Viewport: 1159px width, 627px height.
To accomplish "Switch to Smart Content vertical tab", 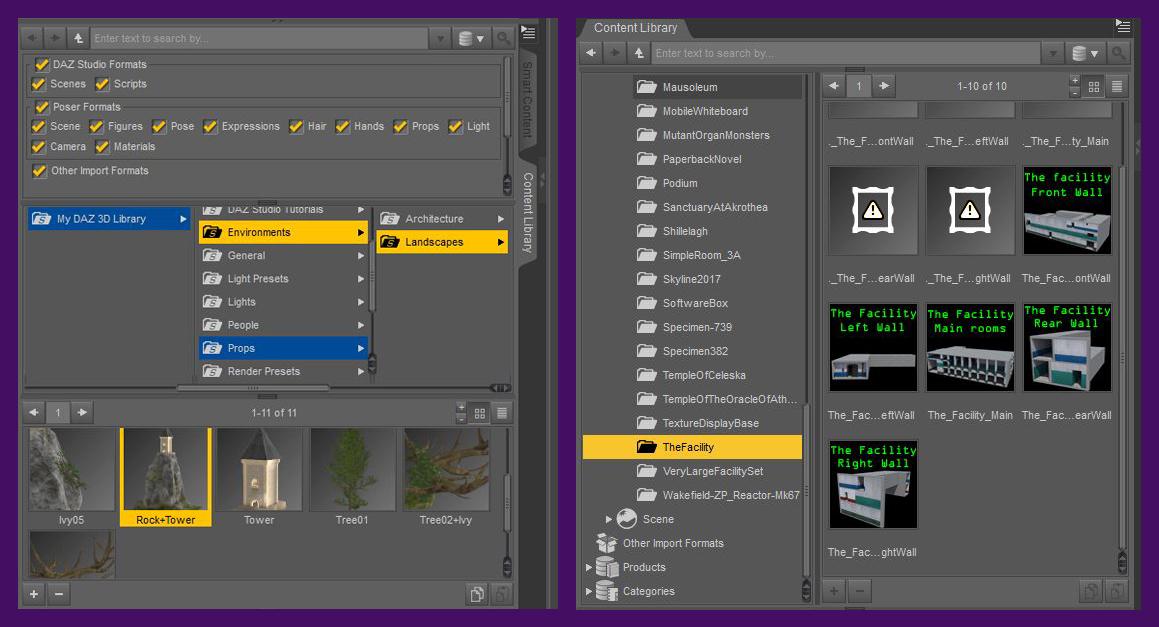I will point(527,100).
